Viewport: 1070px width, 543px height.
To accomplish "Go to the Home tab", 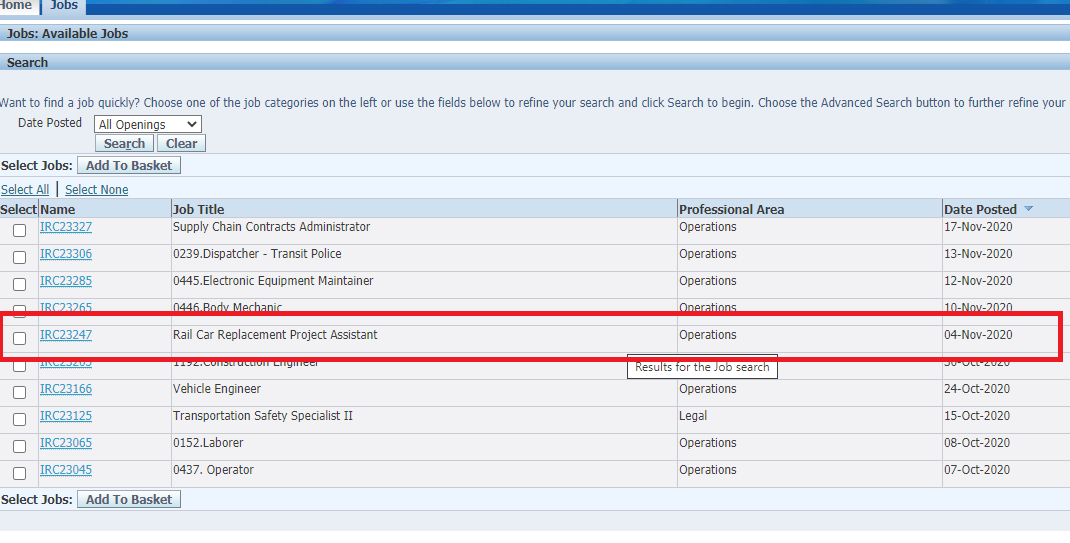I will (16, 5).
